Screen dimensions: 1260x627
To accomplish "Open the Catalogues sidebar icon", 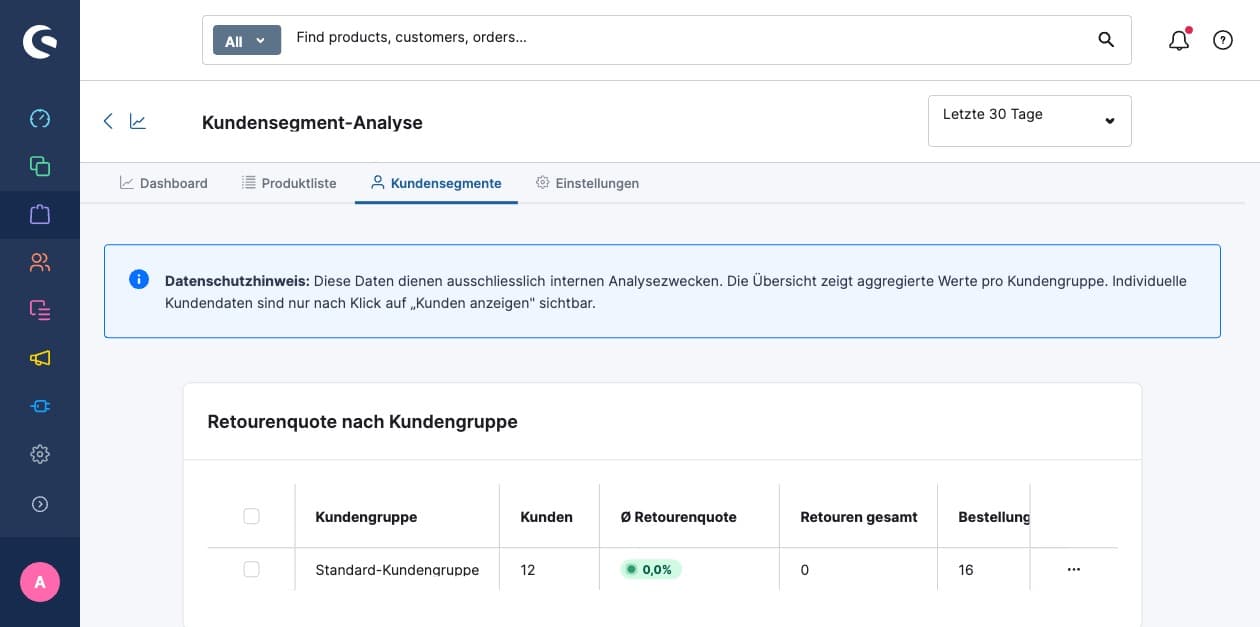I will point(40,166).
